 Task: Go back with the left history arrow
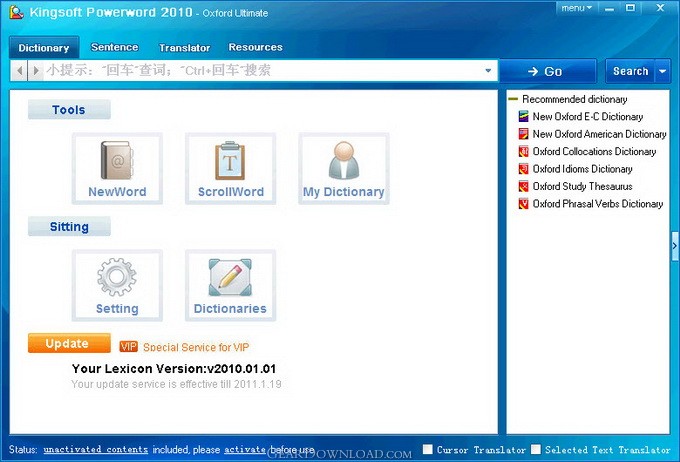tap(19, 70)
